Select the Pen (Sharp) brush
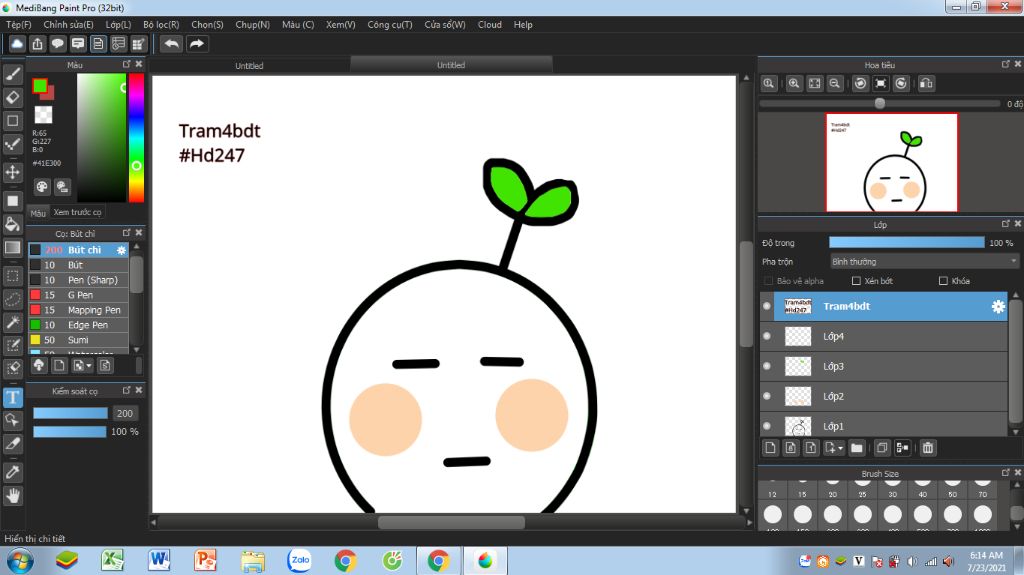The image size is (1024, 575). coord(78,280)
